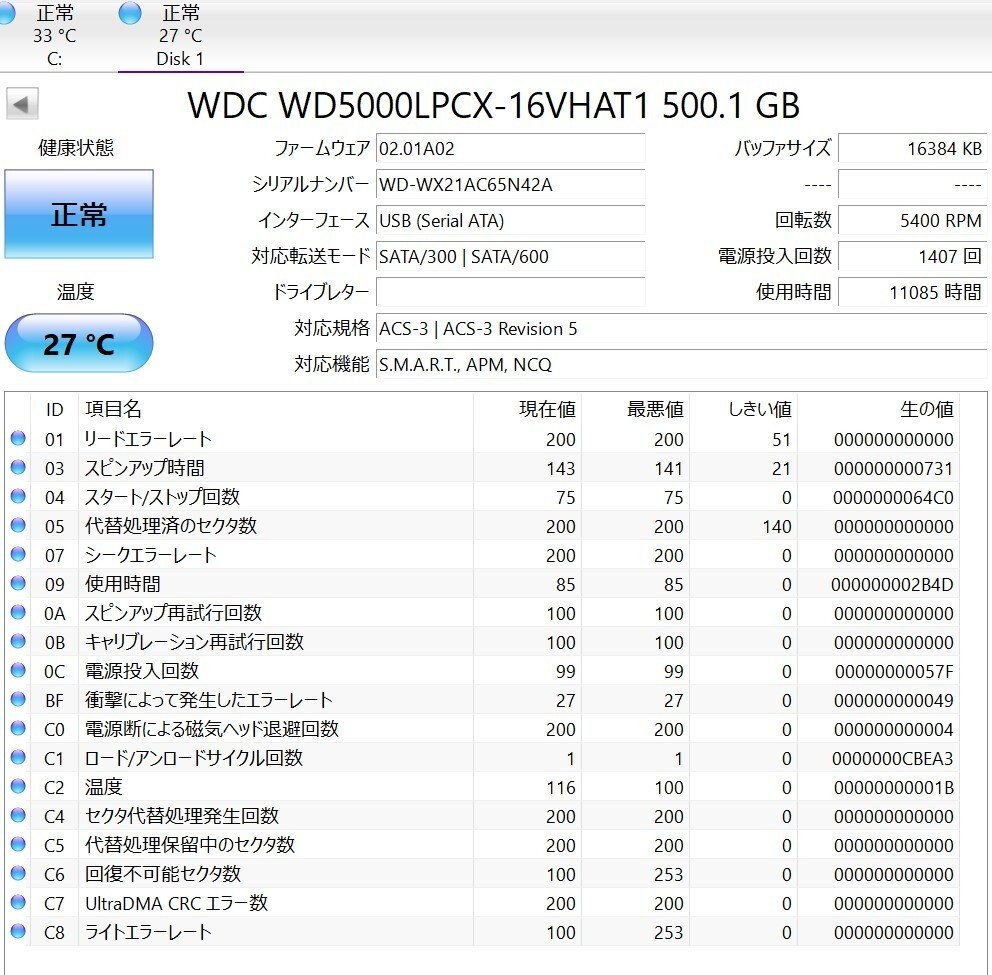992x975 pixels.
Task: Click the serial number field WD-WX21AC65N42A
Action: pyautogui.click(x=511, y=185)
